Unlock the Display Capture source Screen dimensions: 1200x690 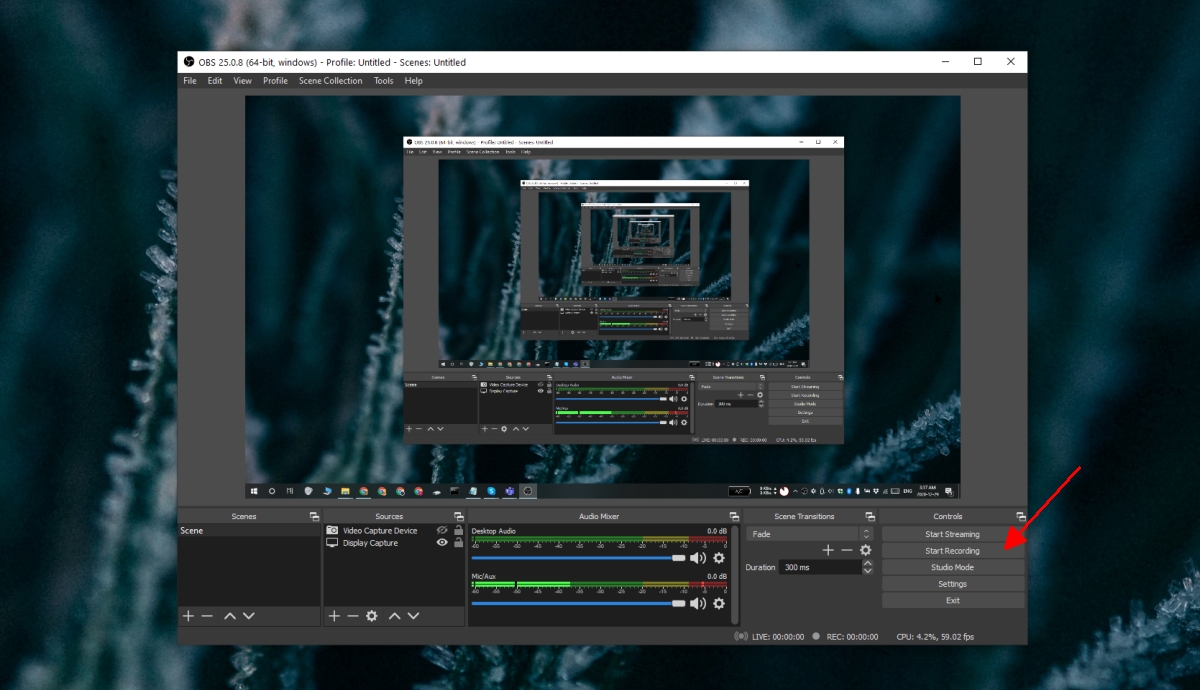458,543
